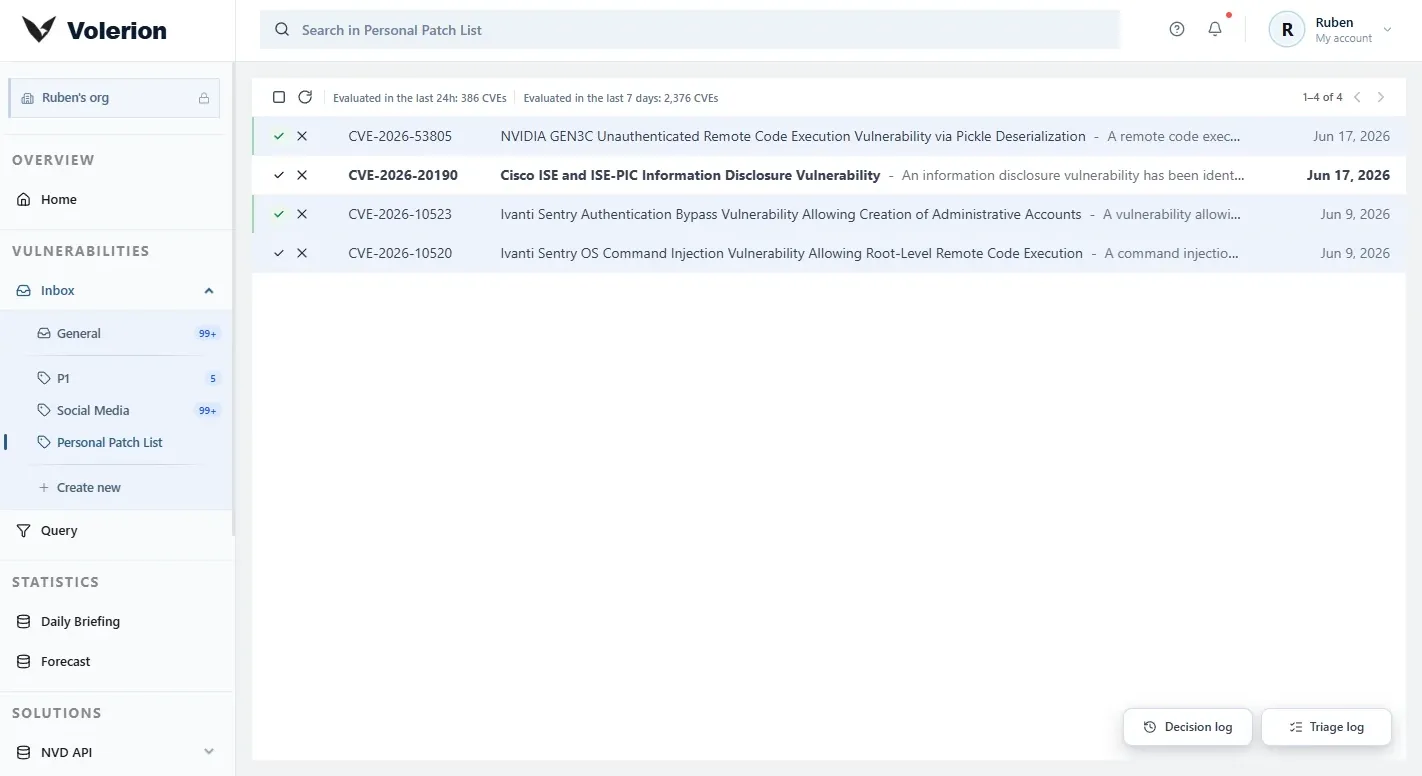
Task: Accept CVE-2026-10520 with the checkmark
Action: [x=279, y=253]
